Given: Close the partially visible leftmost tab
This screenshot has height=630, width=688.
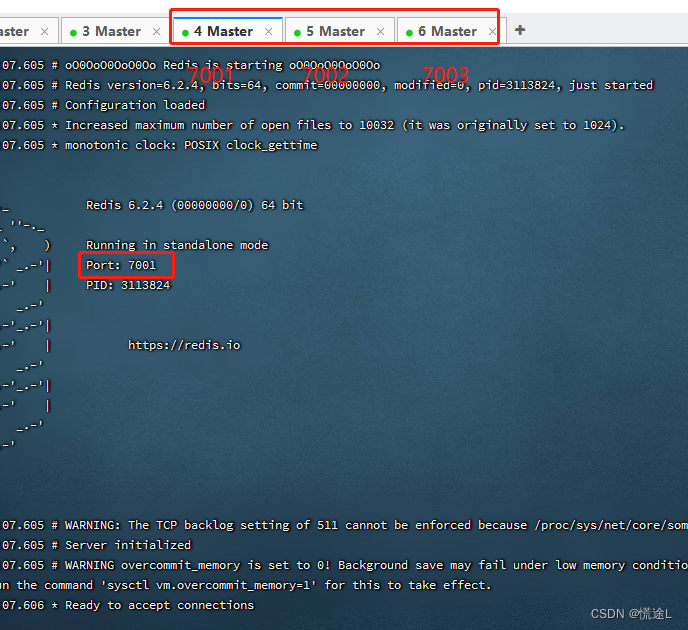Looking at the screenshot, I should [44, 32].
